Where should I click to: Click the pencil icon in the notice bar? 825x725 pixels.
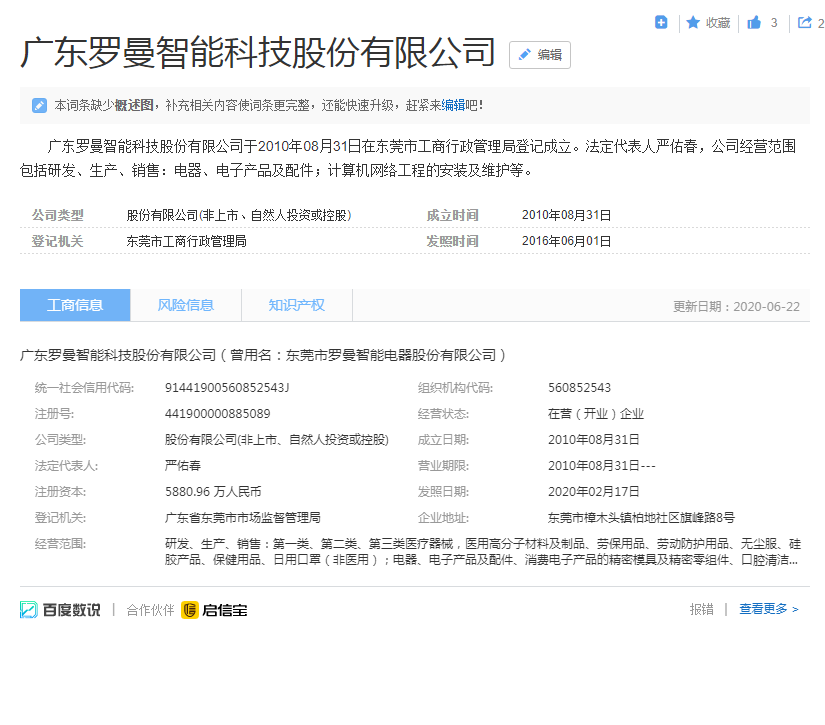pyautogui.click(x=39, y=105)
